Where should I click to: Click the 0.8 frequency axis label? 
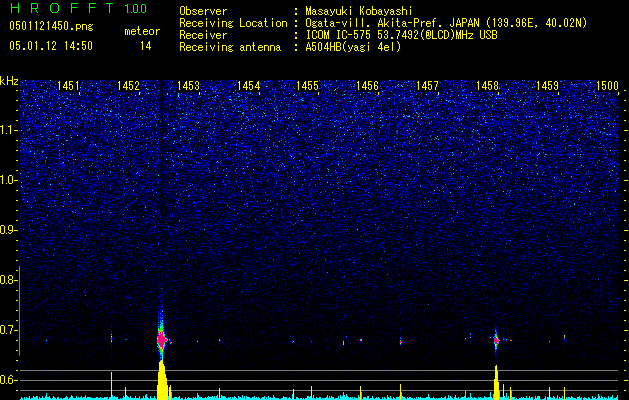8,280
